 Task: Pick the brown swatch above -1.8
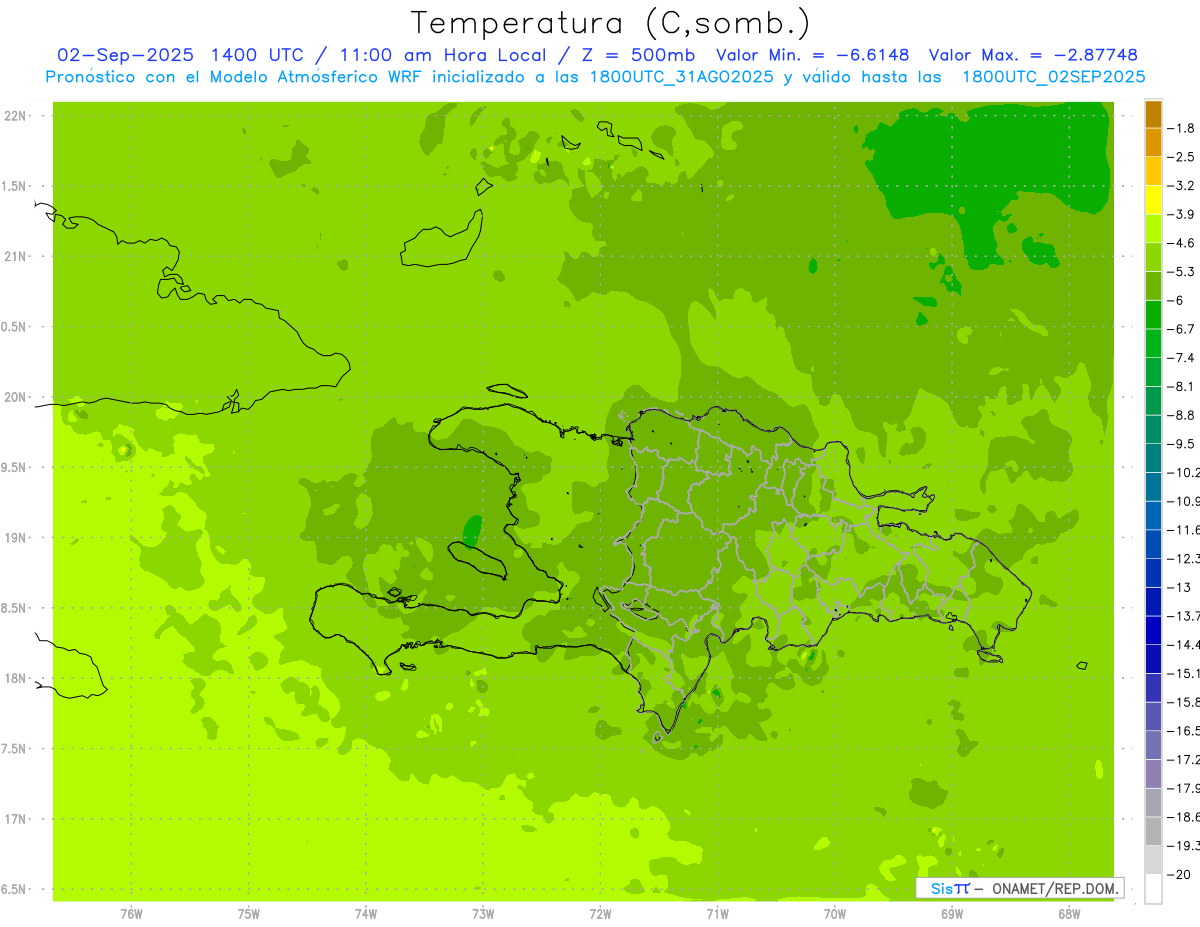click(1153, 114)
